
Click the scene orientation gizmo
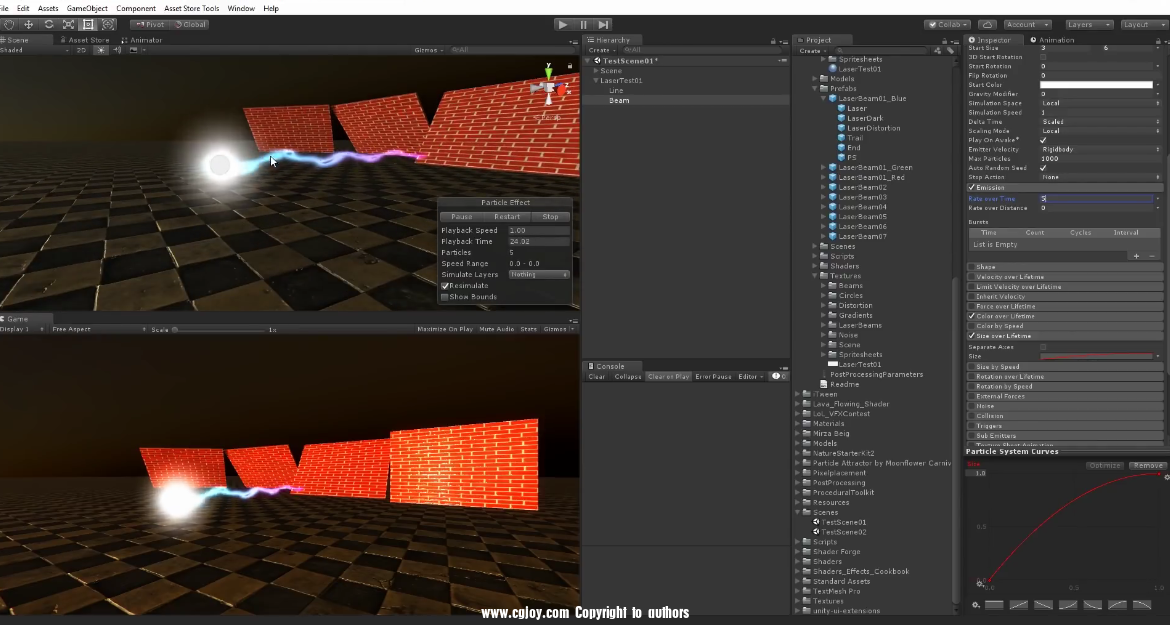[x=547, y=89]
